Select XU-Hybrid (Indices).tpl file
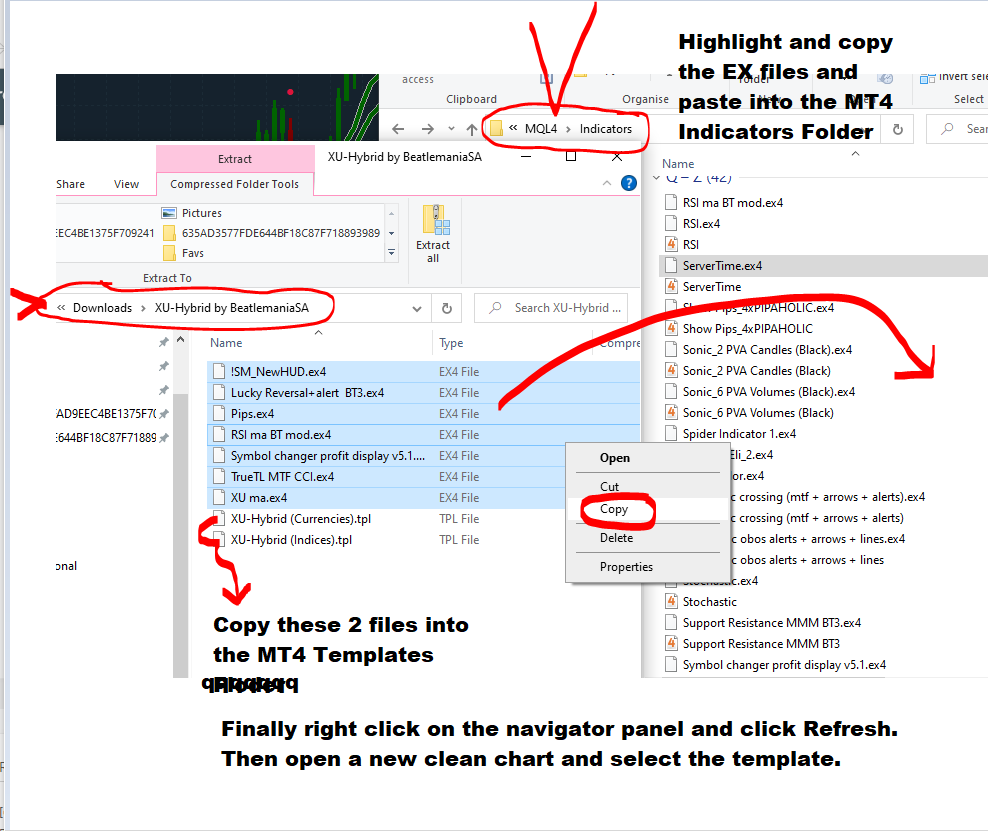The image size is (988, 831). tap(291, 540)
